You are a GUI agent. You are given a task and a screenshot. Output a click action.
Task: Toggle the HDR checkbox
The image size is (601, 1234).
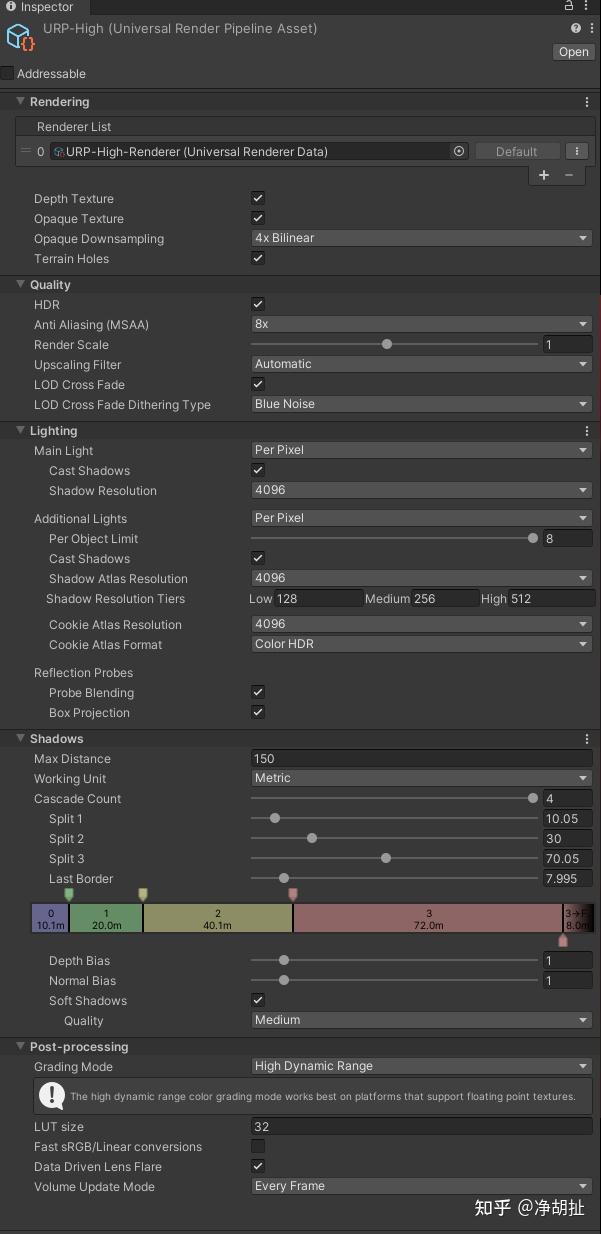pyautogui.click(x=258, y=304)
